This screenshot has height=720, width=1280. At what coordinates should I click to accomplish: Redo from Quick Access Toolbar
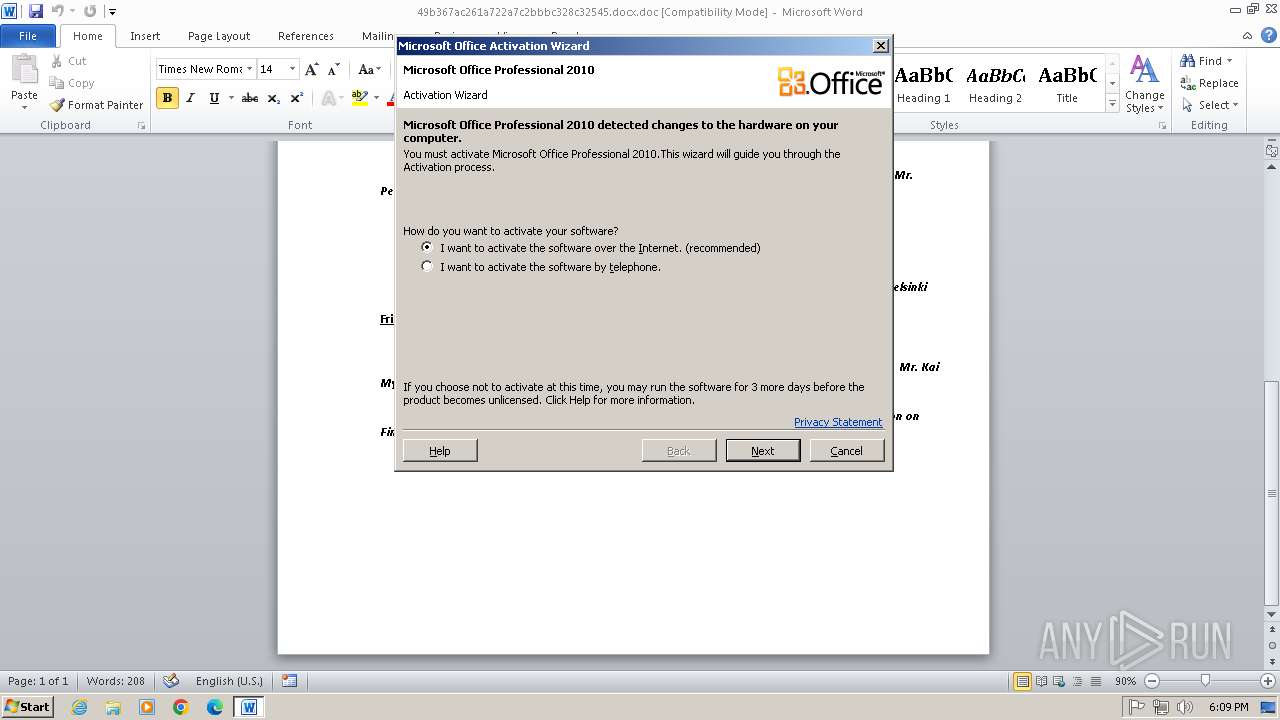coord(90,12)
